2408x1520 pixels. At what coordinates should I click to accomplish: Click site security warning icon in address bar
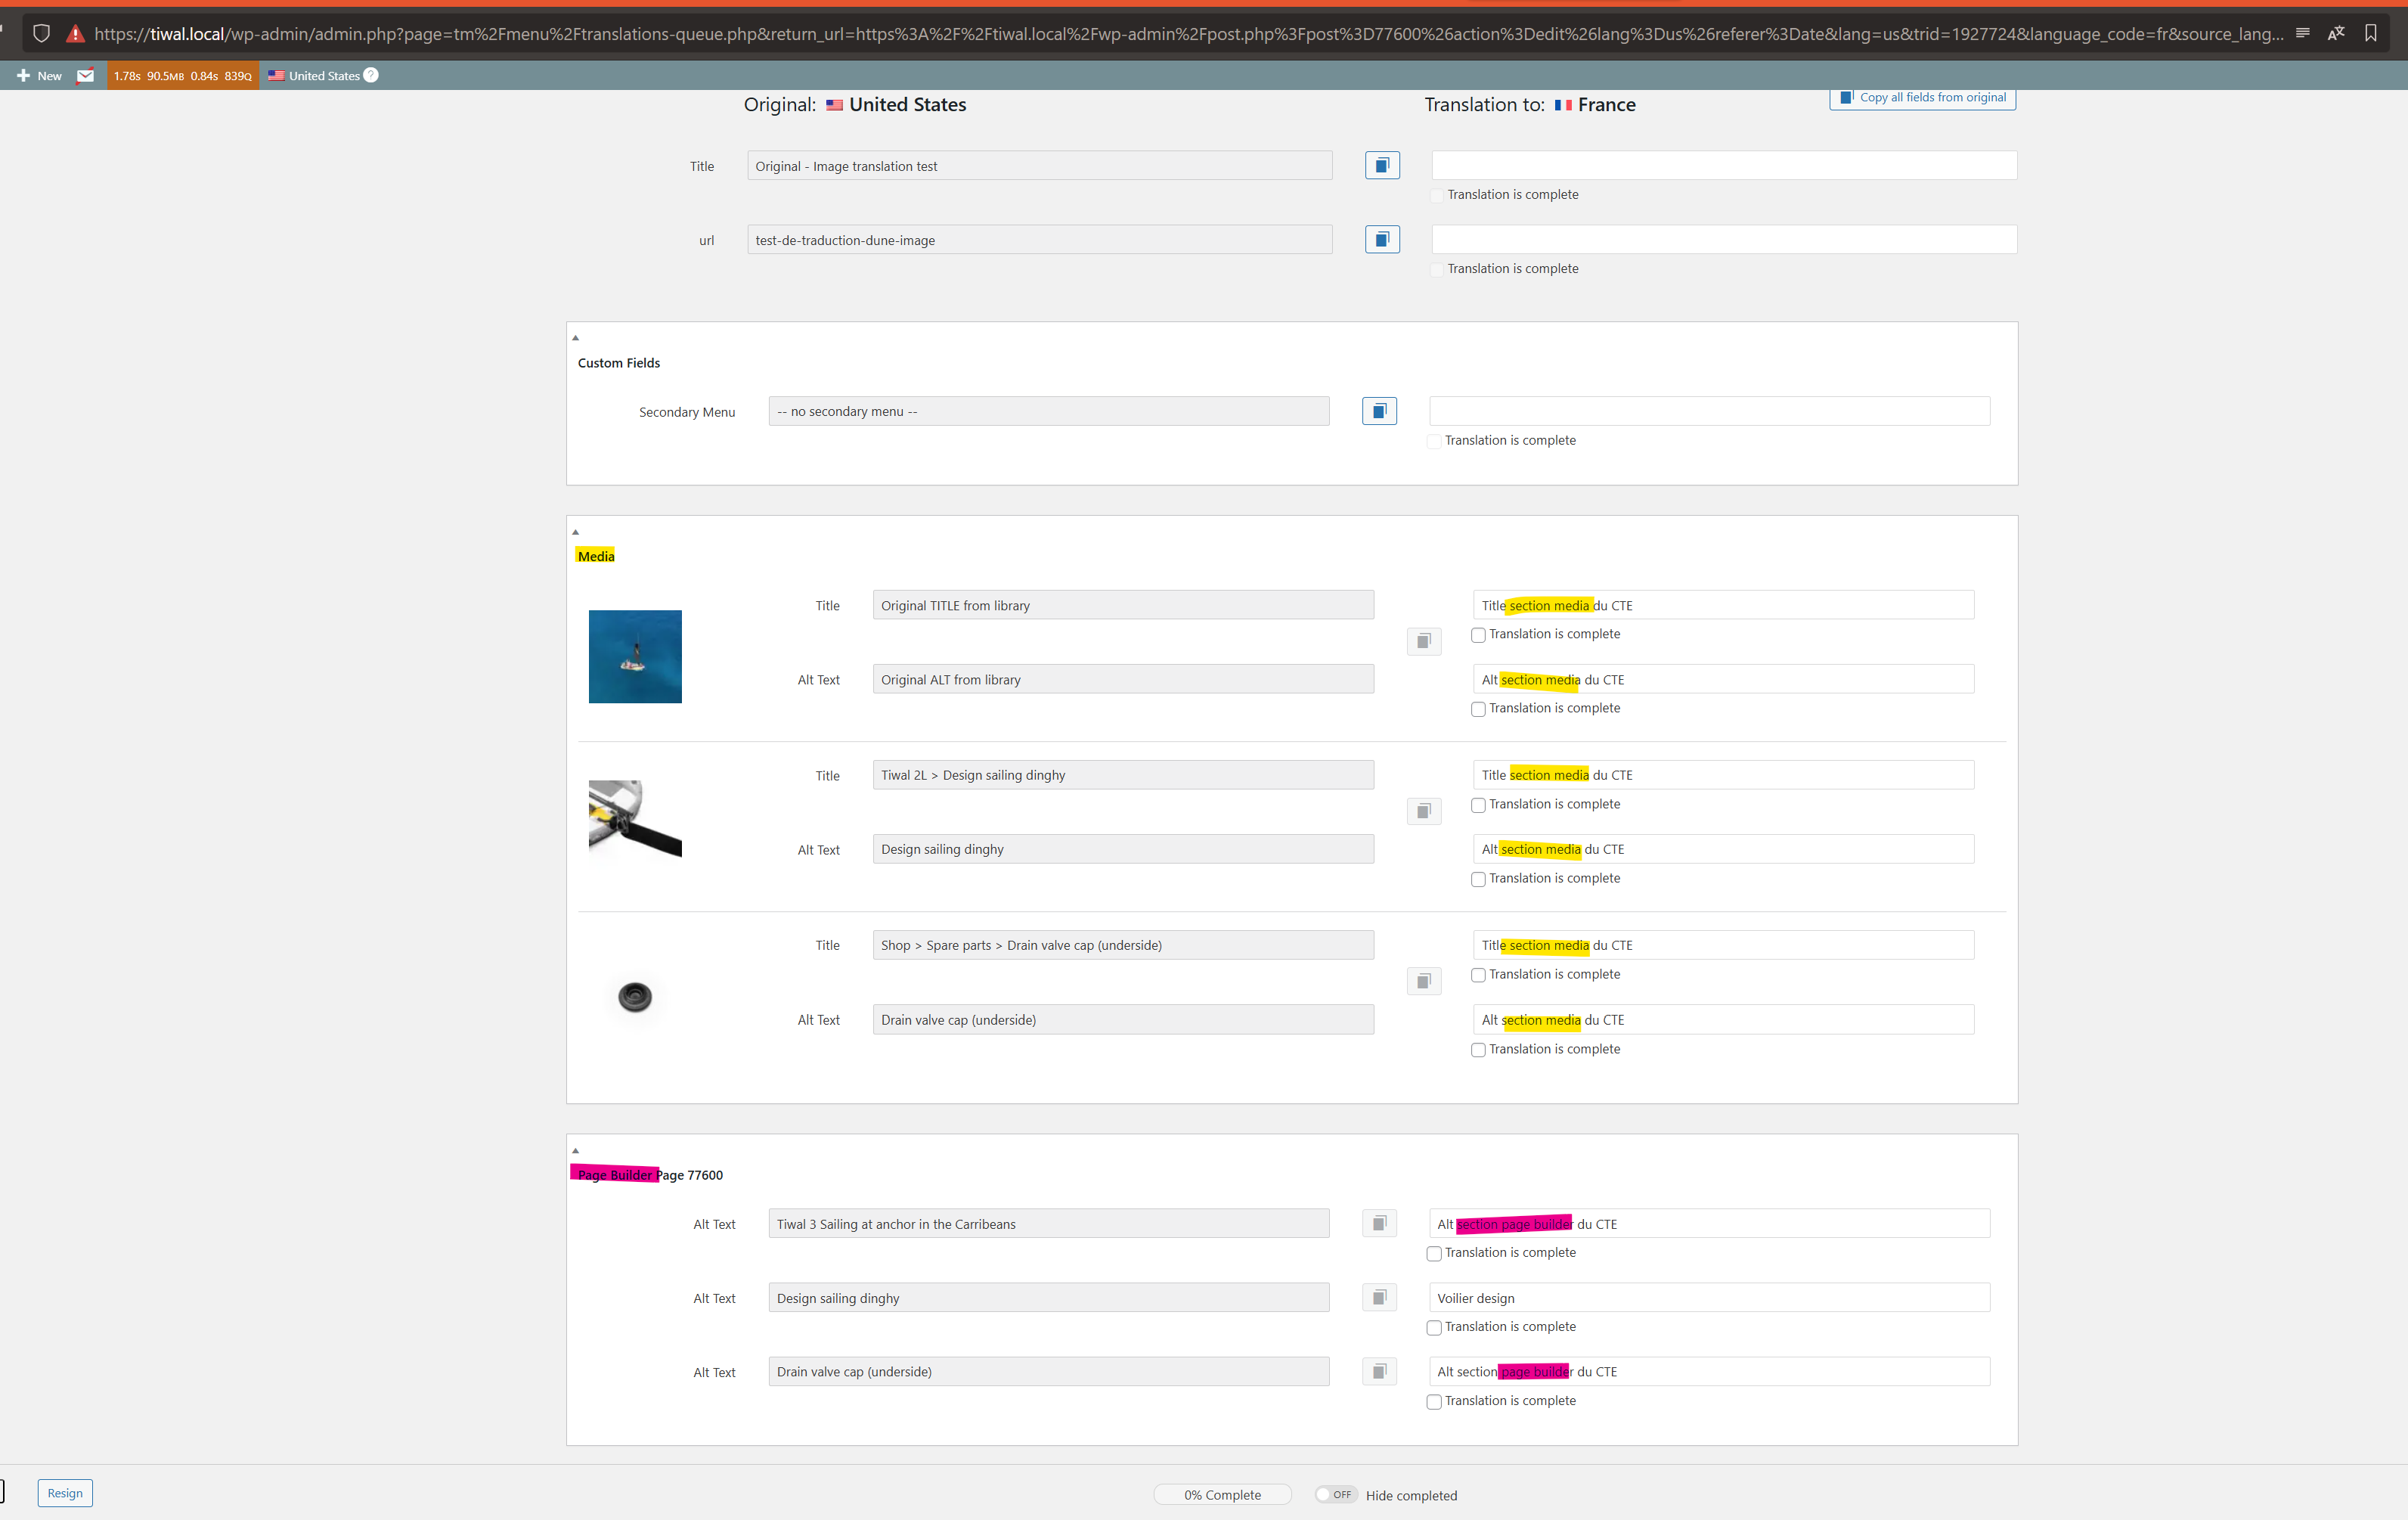click(x=75, y=33)
